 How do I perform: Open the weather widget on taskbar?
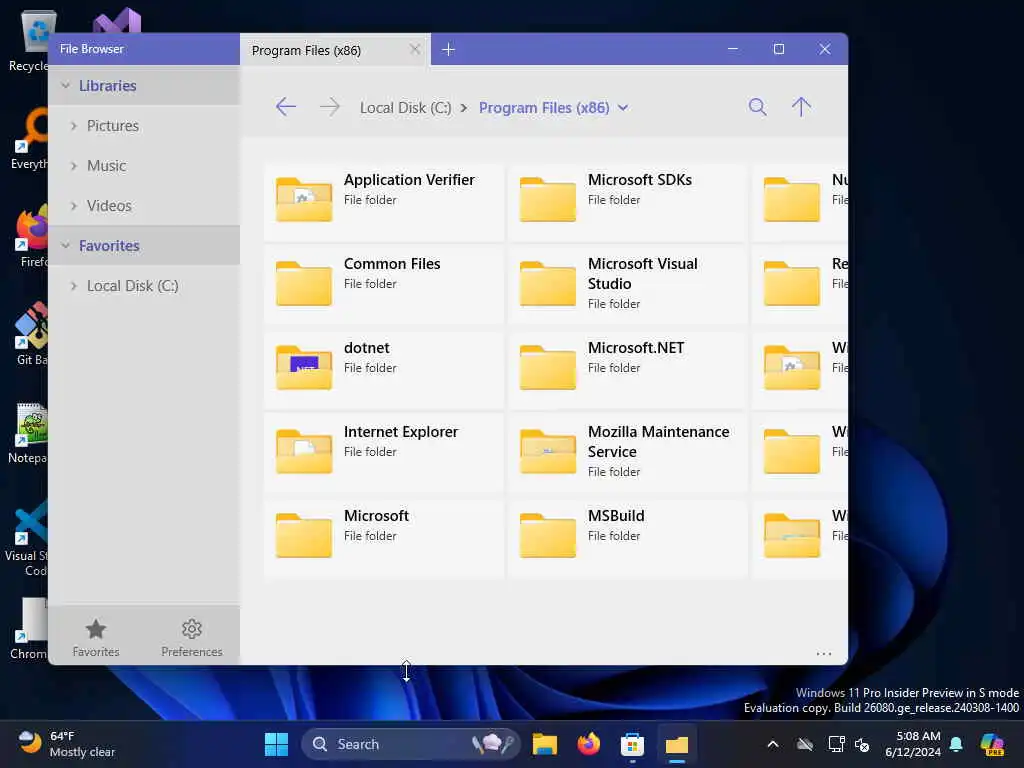[x=67, y=744]
